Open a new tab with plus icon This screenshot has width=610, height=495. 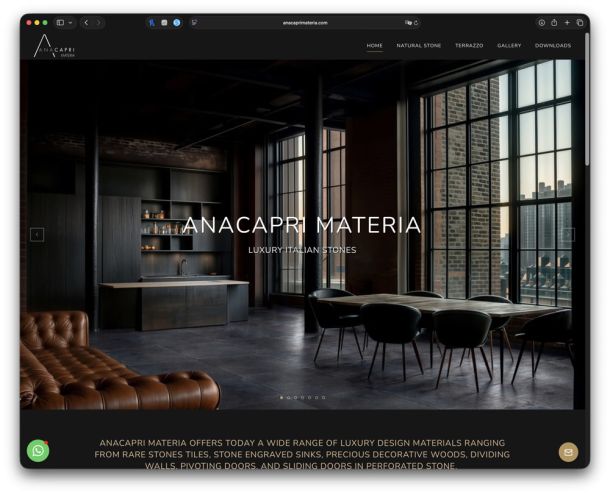(x=567, y=22)
